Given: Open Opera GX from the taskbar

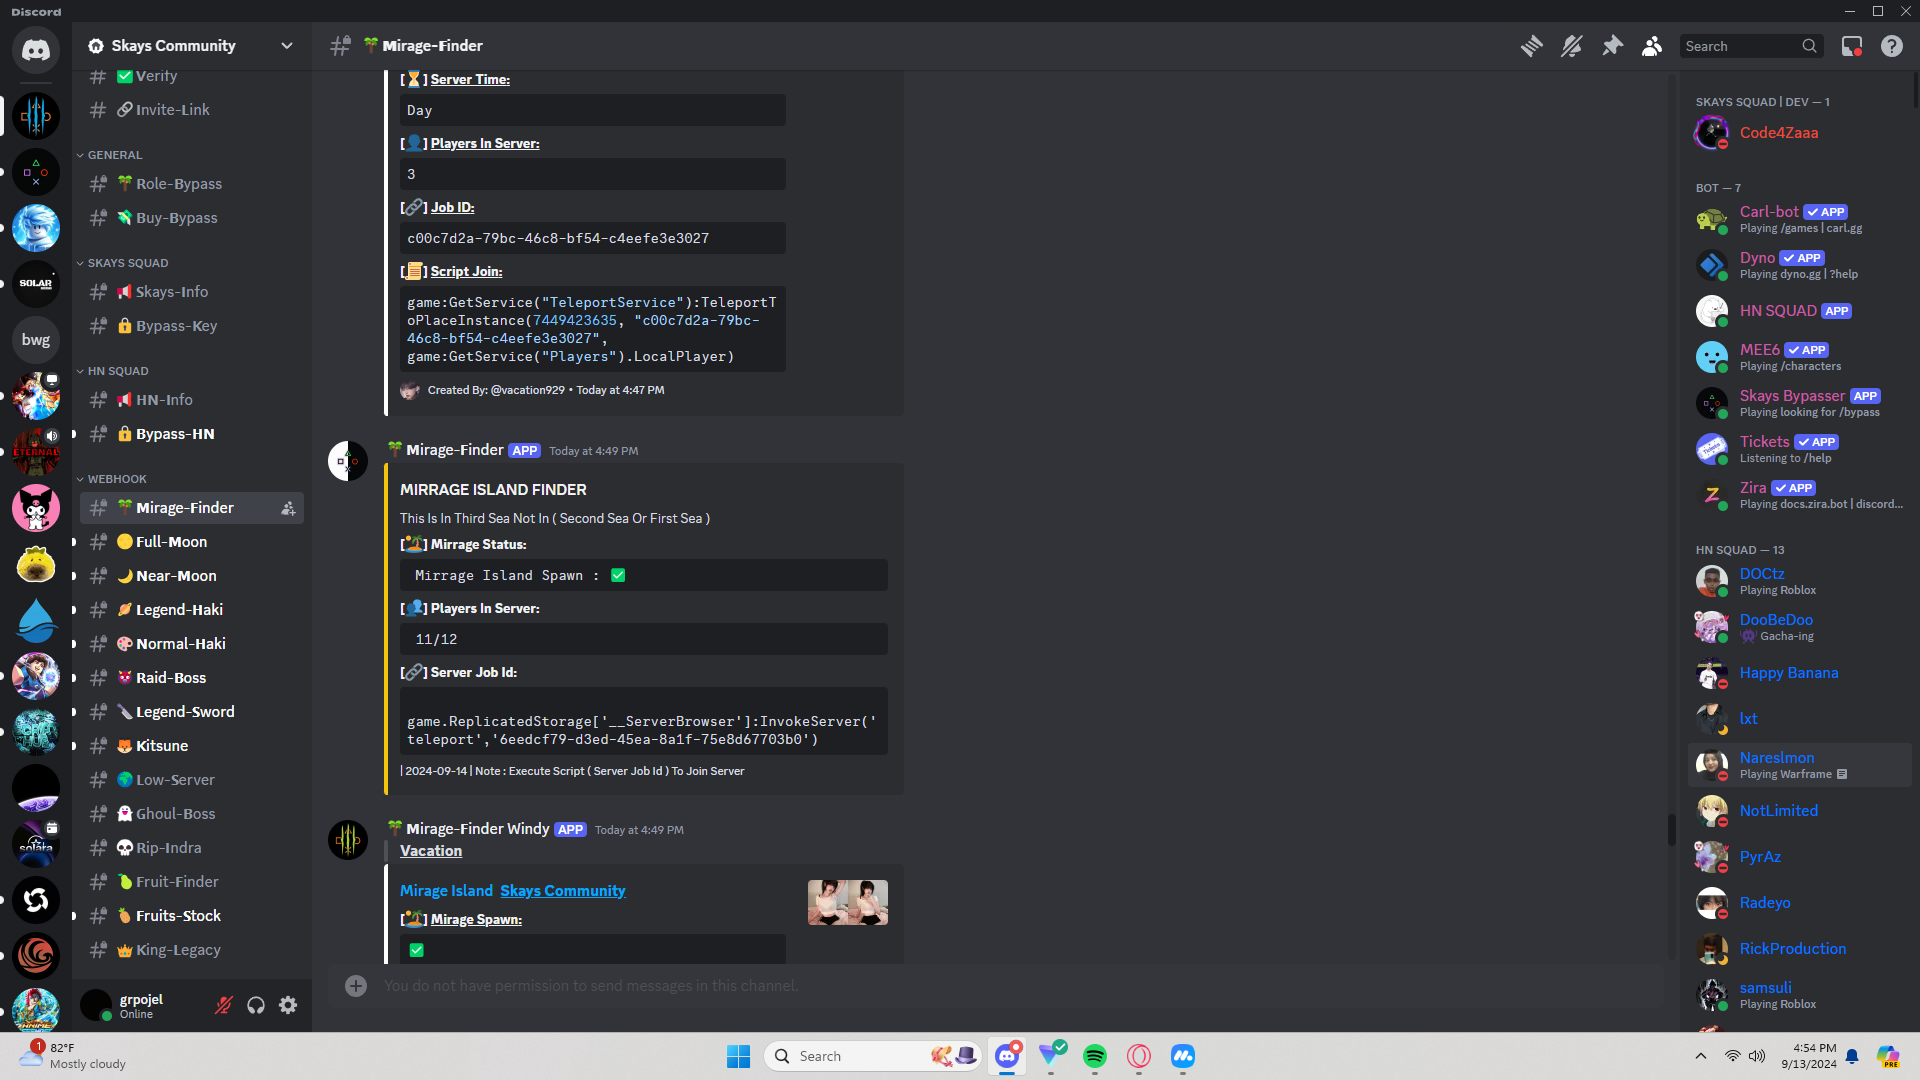Looking at the screenshot, I should pos(1139,1056).
